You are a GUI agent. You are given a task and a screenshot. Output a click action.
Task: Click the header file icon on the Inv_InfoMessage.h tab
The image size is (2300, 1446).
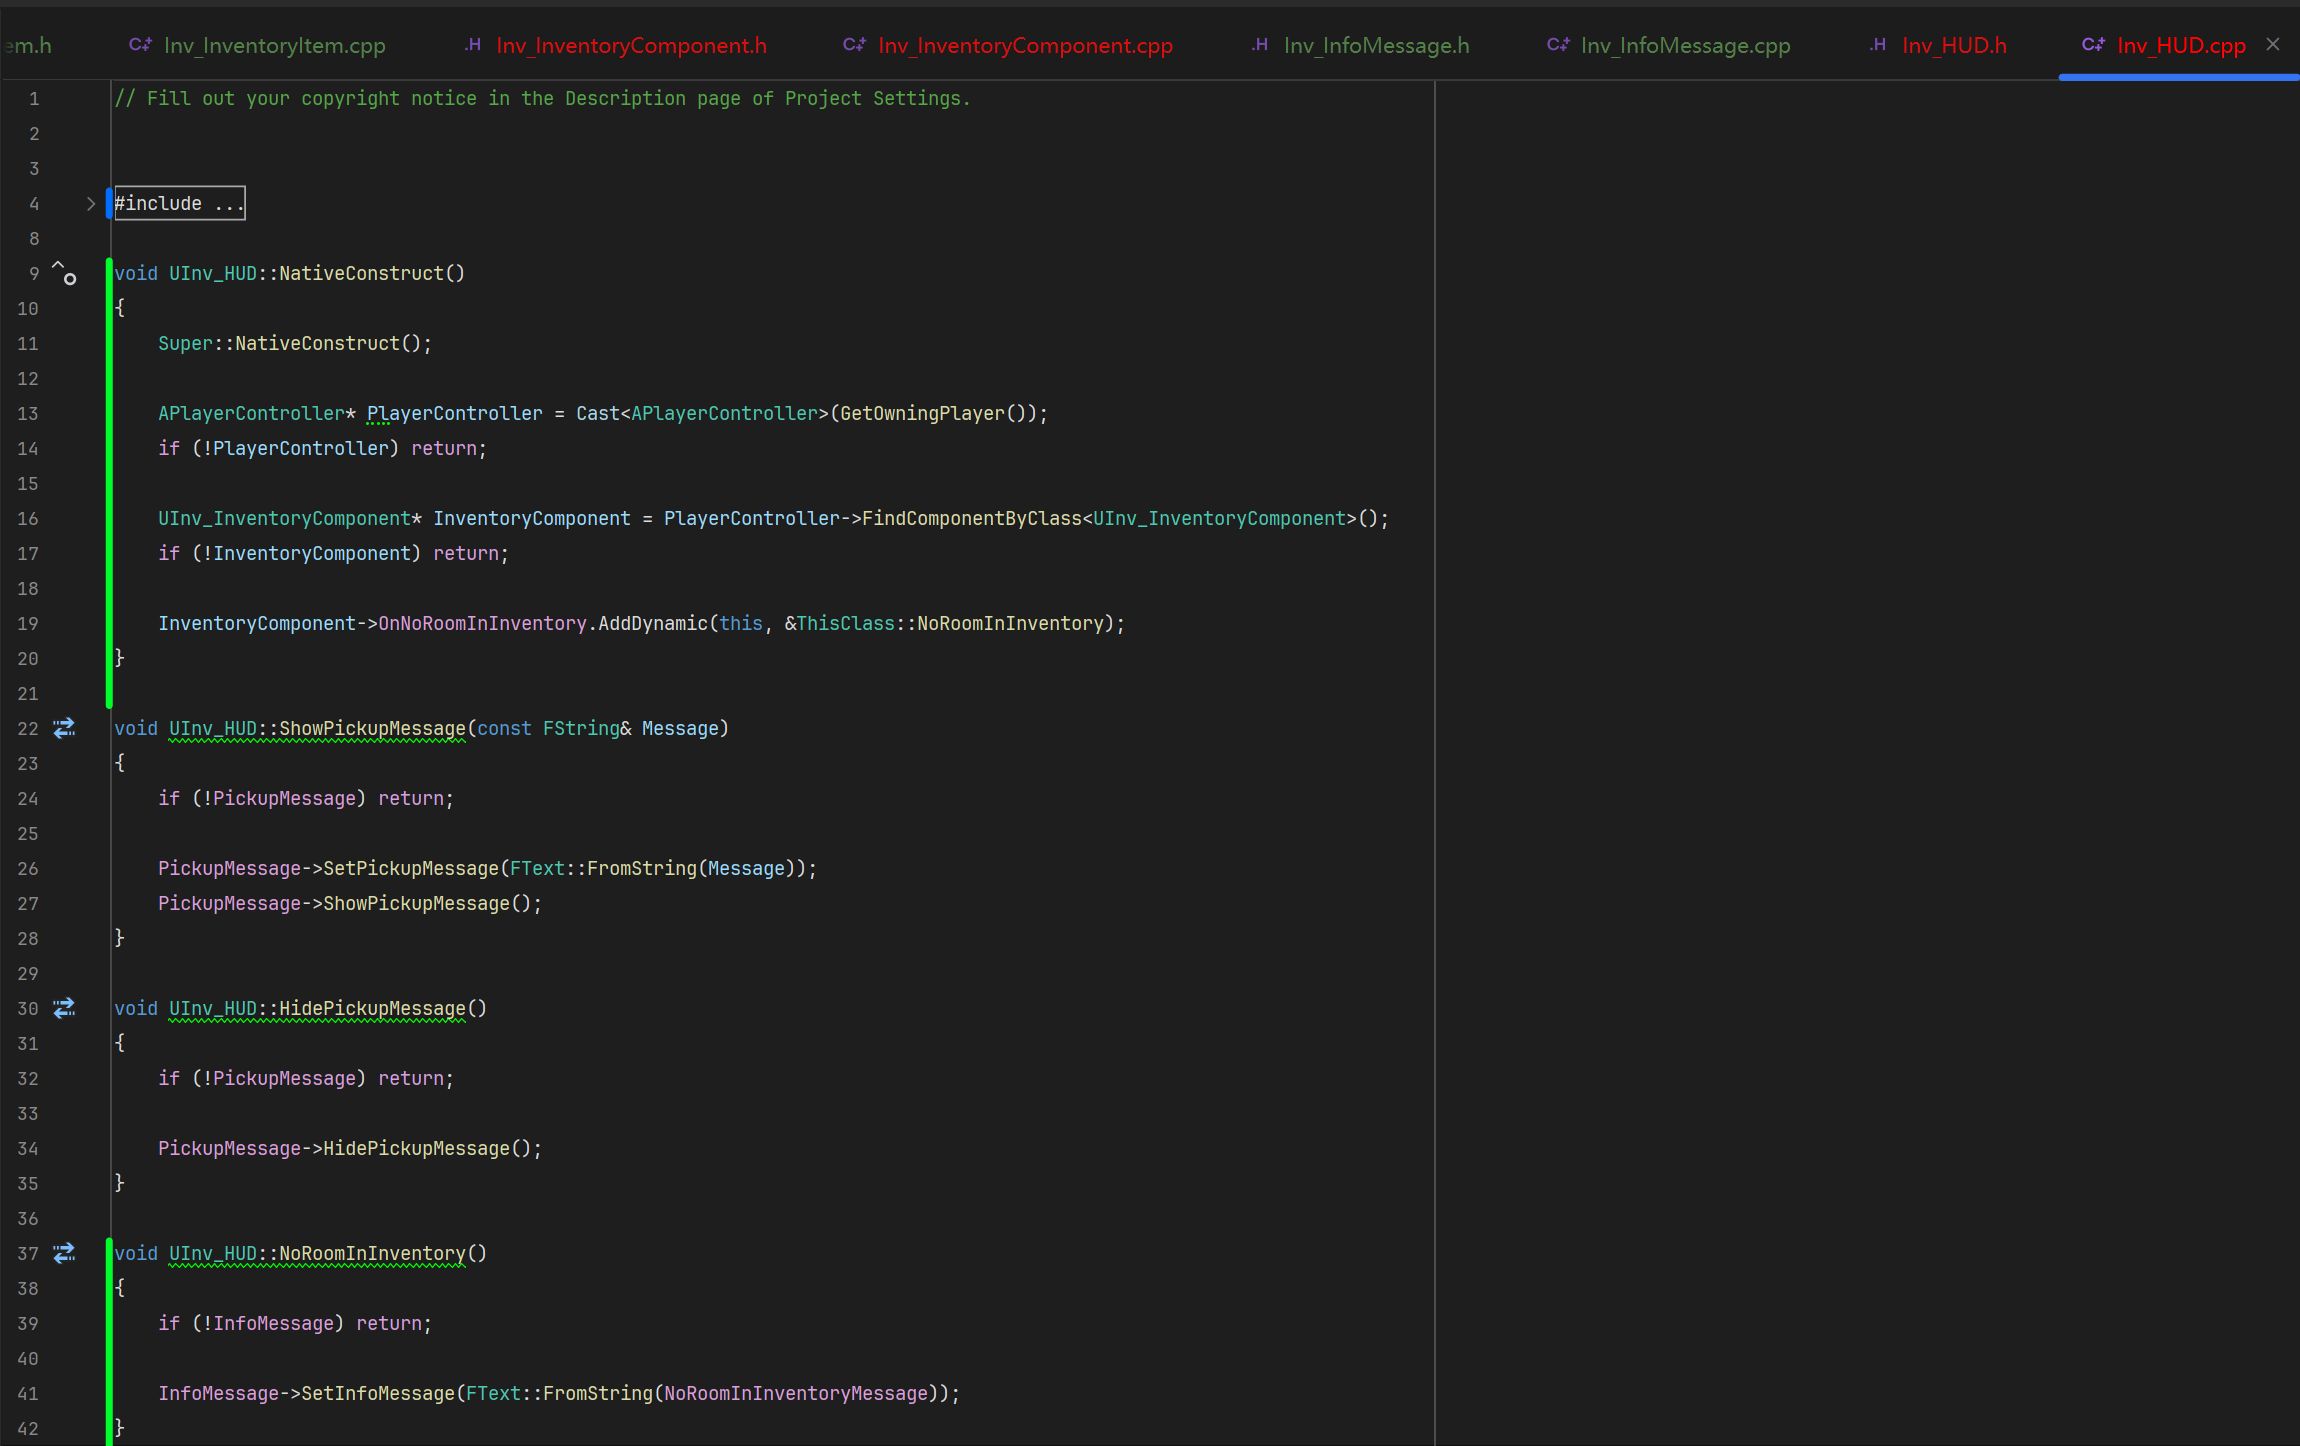tap(1260, 45)
